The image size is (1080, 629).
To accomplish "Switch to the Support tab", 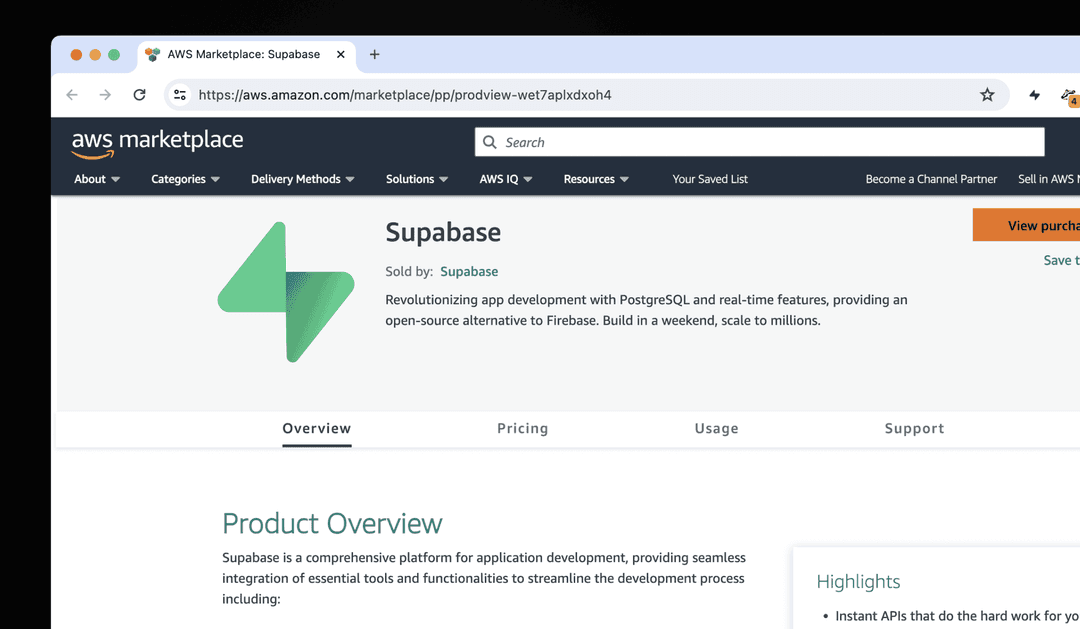I will tap(914, 429).
